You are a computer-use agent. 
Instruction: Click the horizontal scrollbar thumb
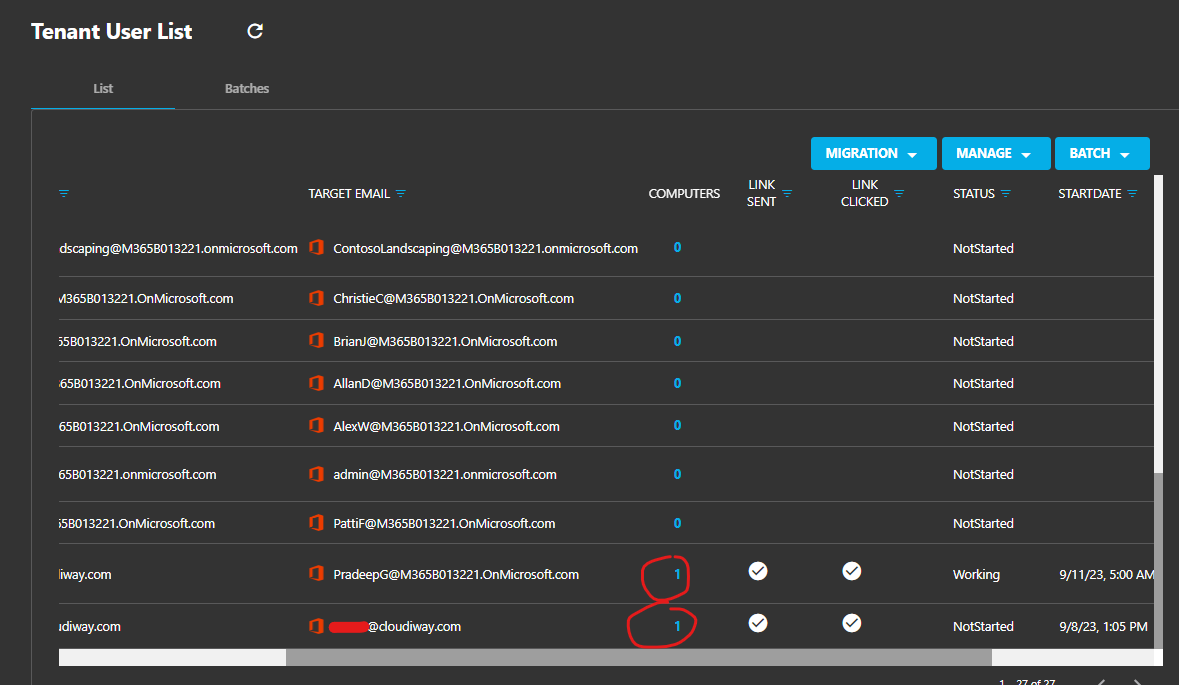pyautogui.click(x=638, y=657)
